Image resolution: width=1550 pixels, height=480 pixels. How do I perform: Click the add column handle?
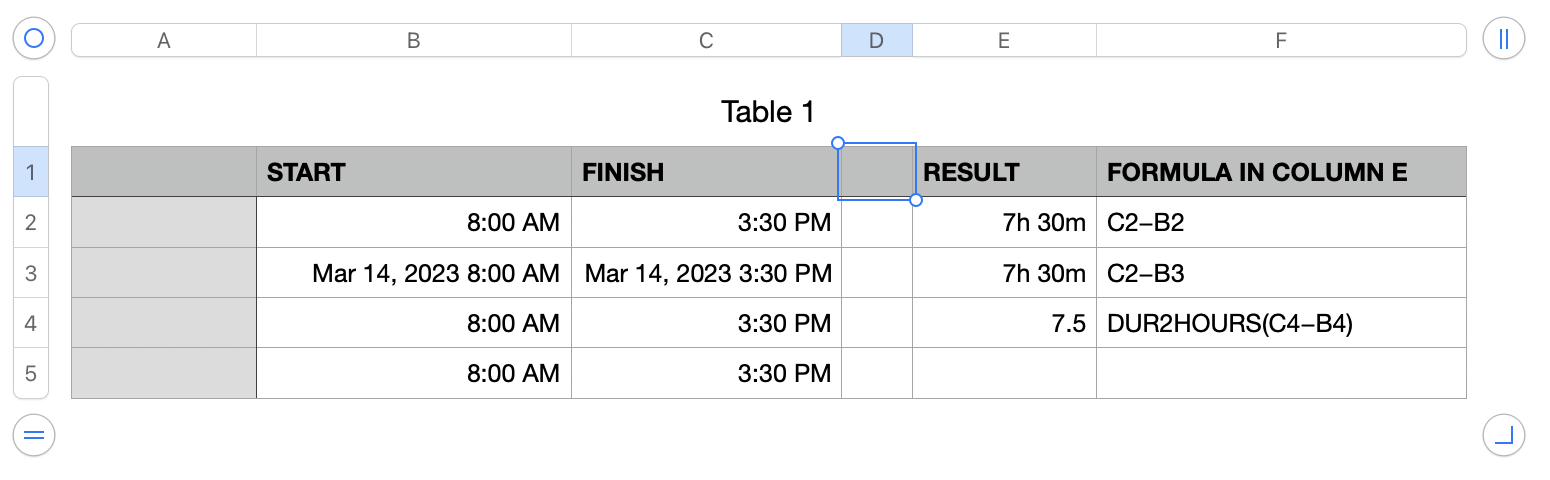click(1503, 39)
